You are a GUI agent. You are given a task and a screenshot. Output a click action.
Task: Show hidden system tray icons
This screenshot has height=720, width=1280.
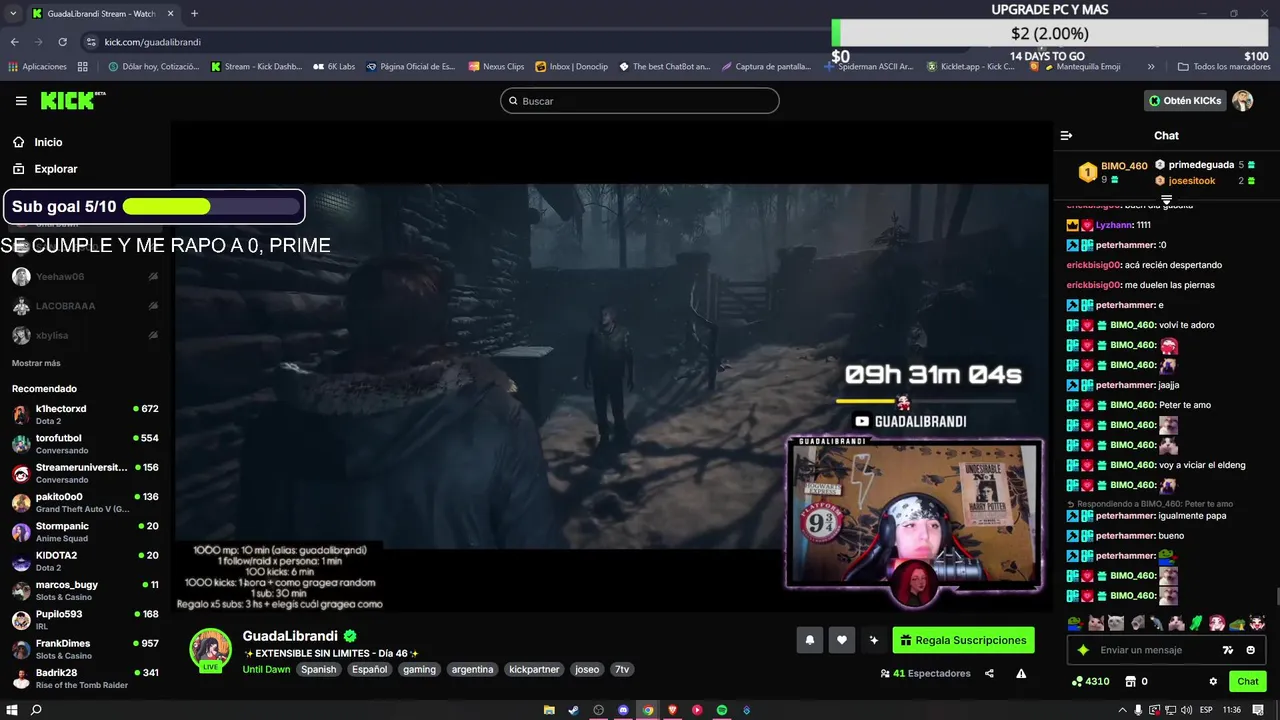coord(1123,710)
